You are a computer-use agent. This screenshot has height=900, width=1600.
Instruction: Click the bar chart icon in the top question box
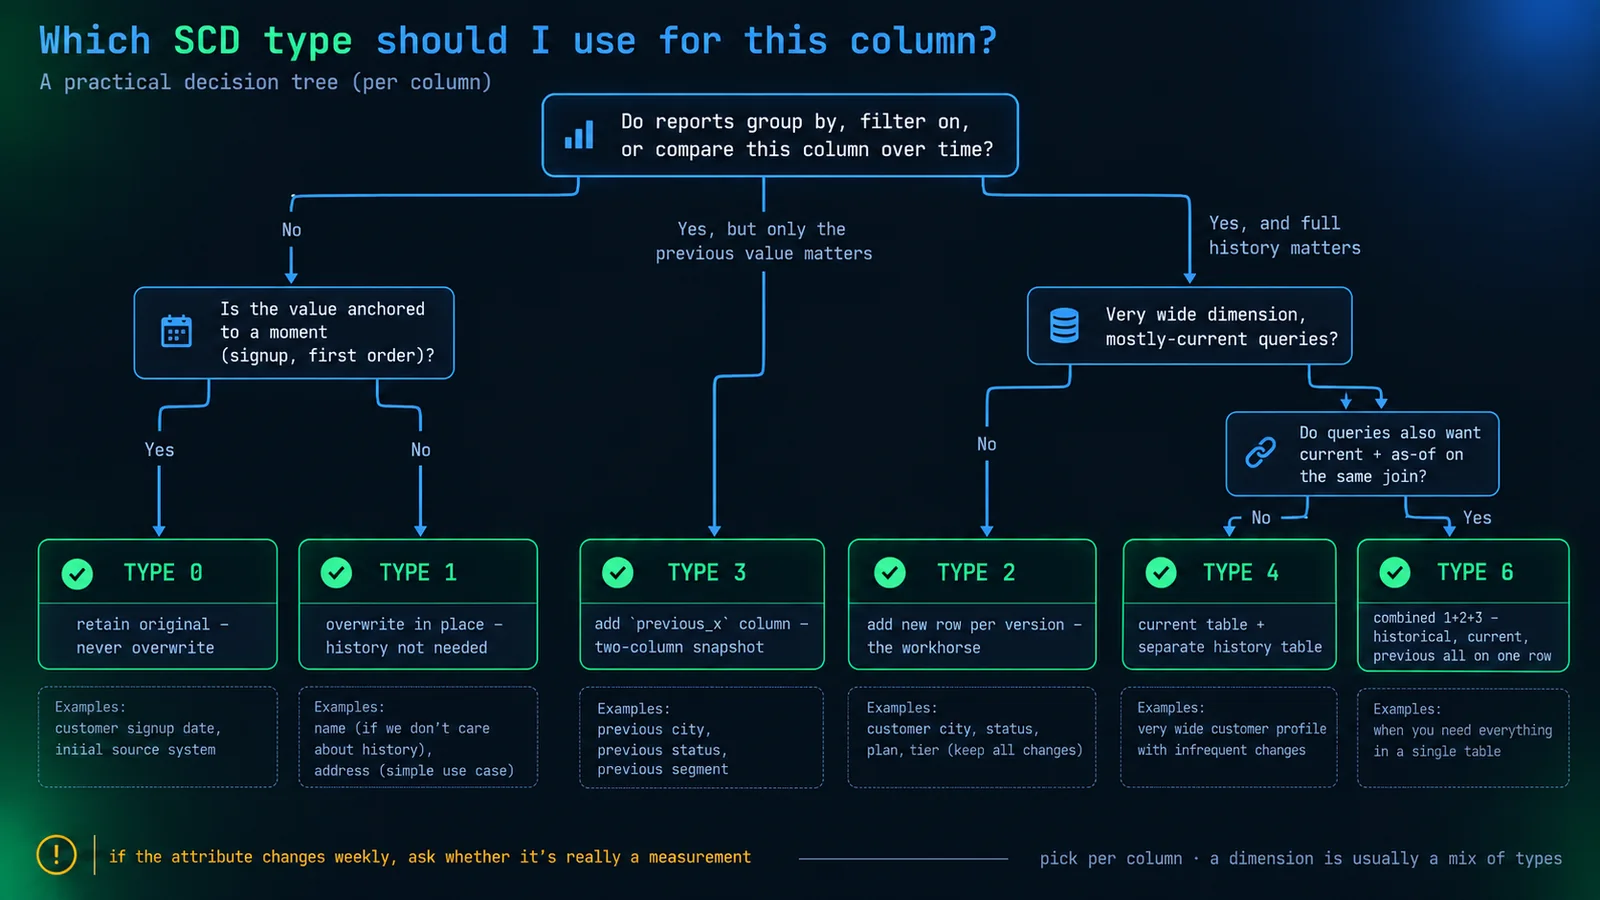[579, 135]
